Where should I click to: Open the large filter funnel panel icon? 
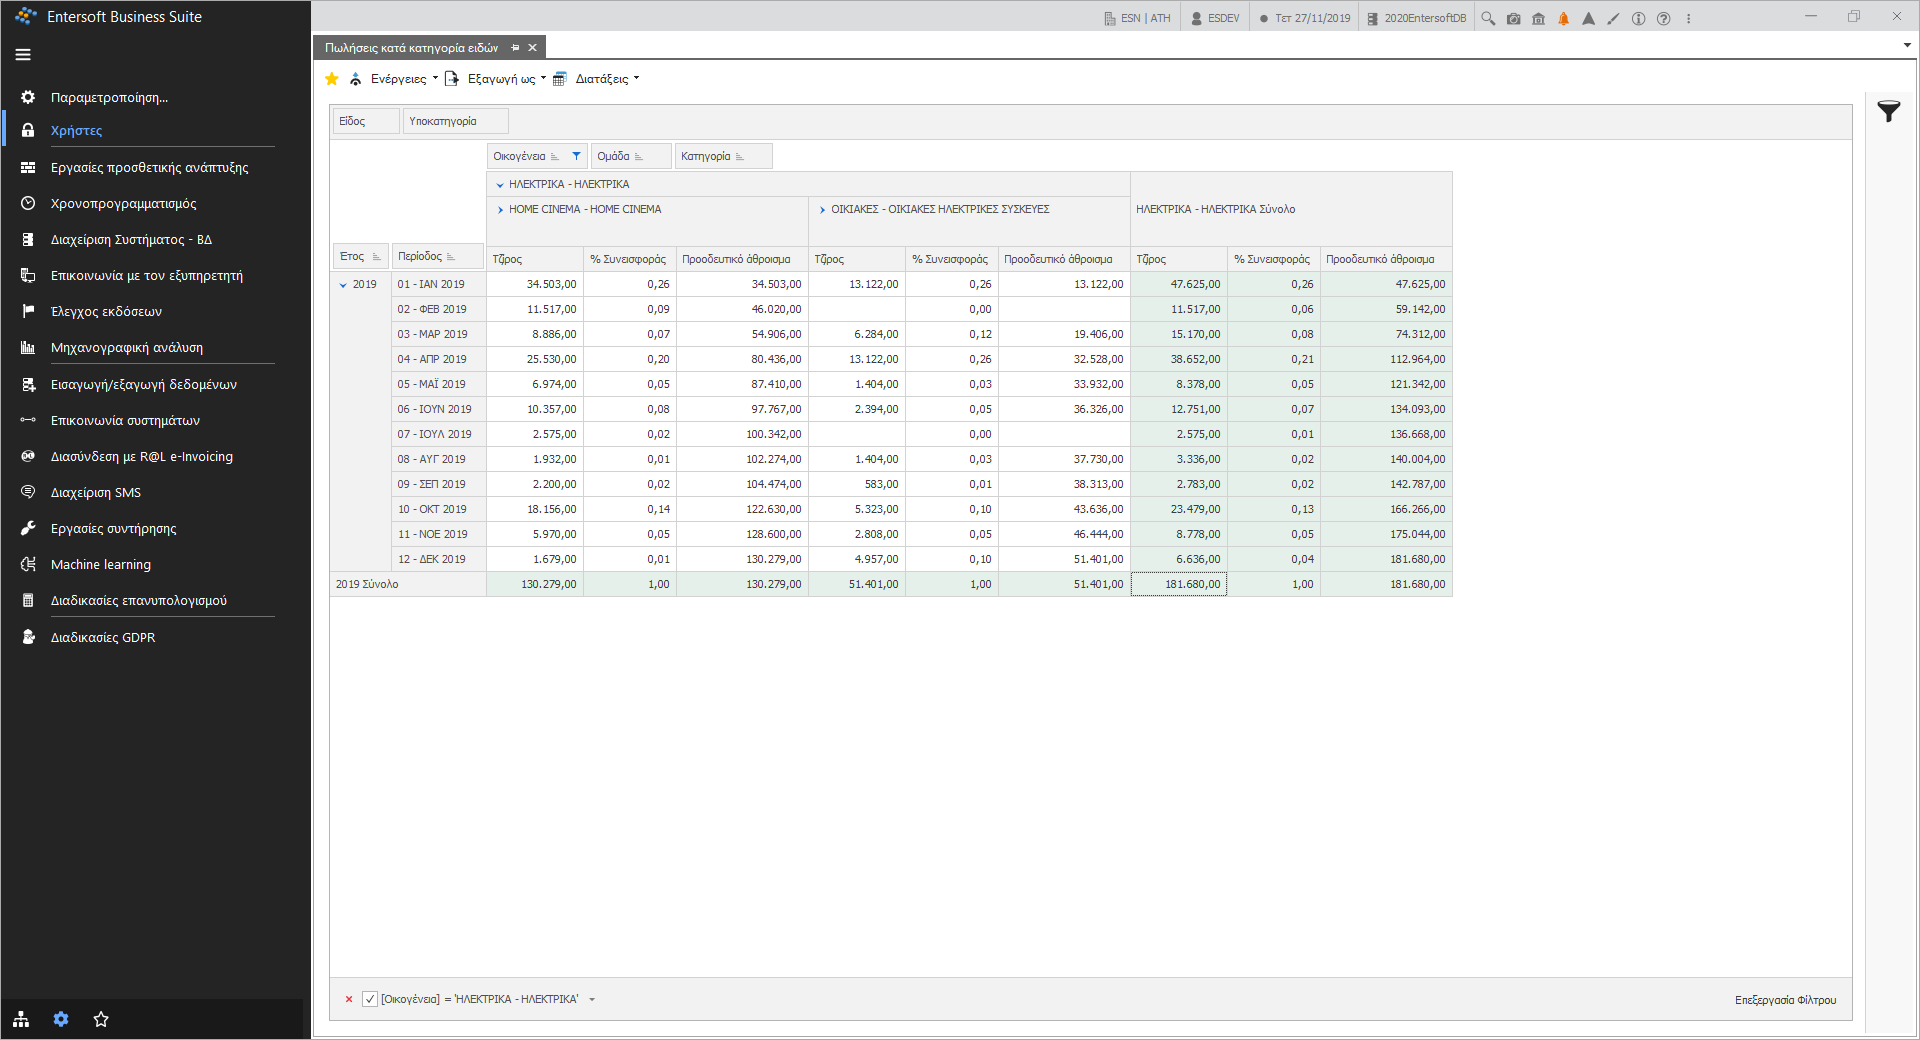point(1888,112)
